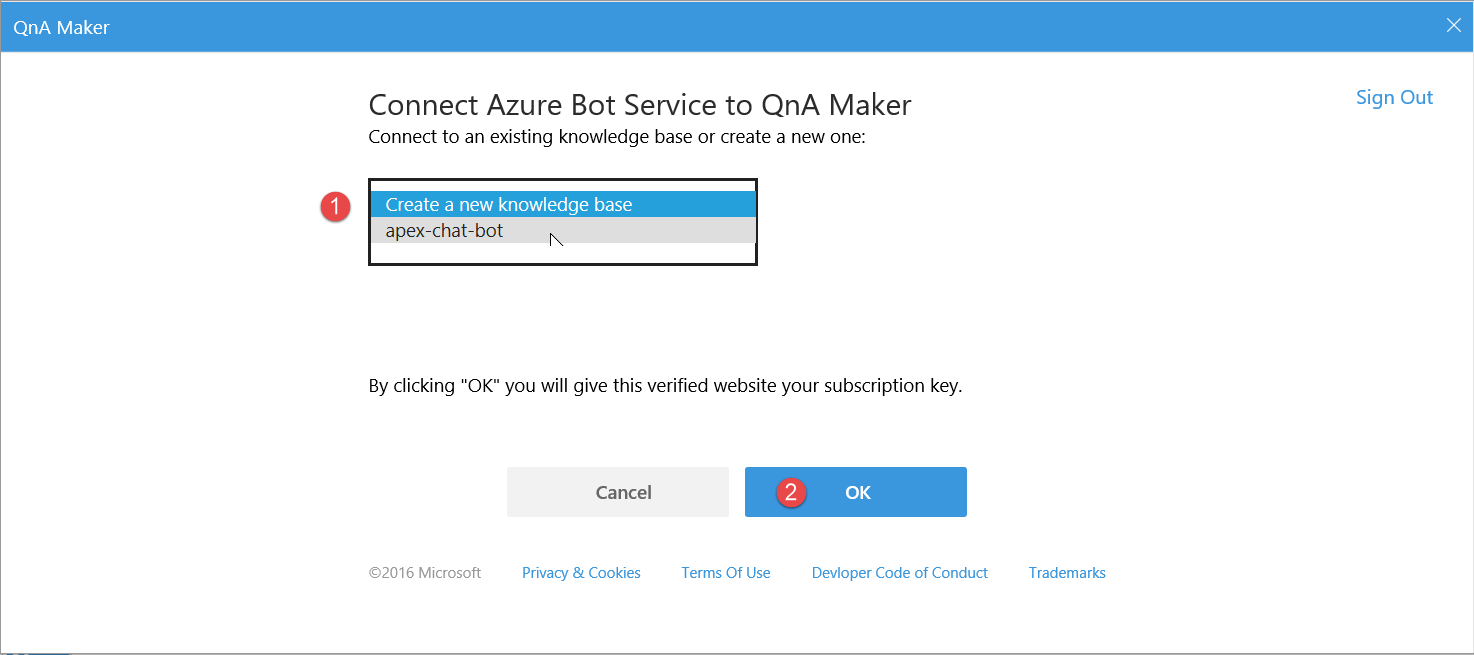
Task: Open the Privacy & Cookies link
Action: 581,573
